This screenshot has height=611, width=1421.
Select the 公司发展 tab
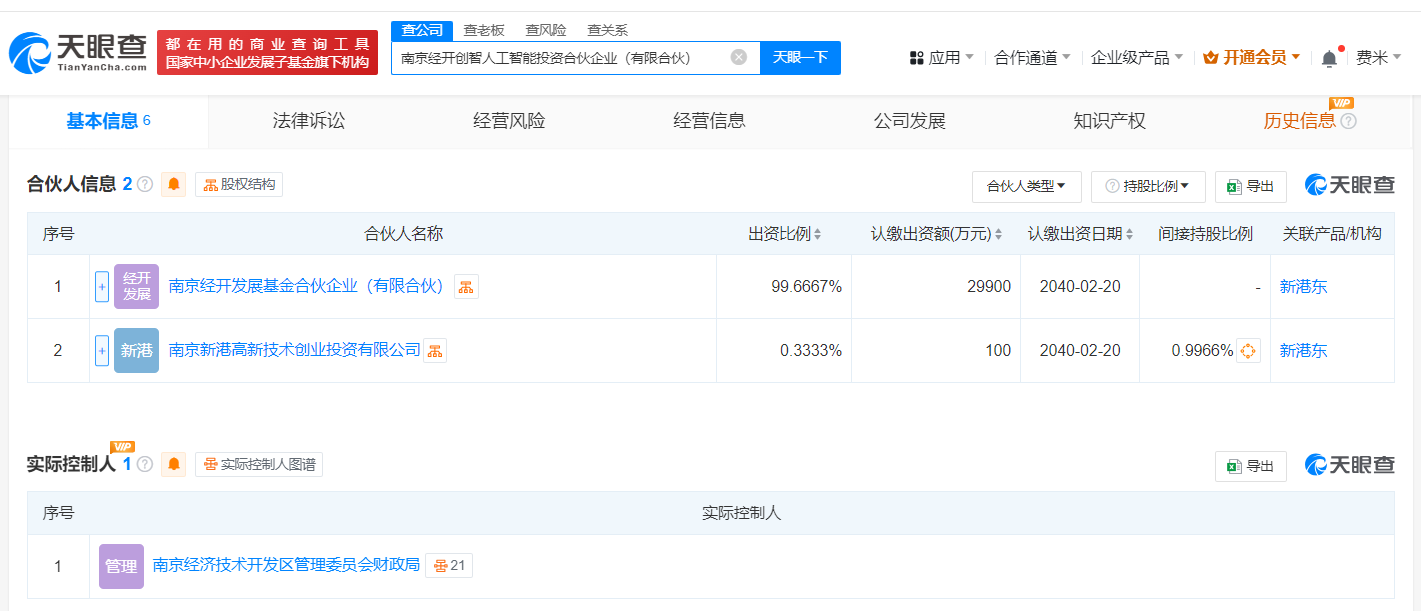[x=909, y=121]
